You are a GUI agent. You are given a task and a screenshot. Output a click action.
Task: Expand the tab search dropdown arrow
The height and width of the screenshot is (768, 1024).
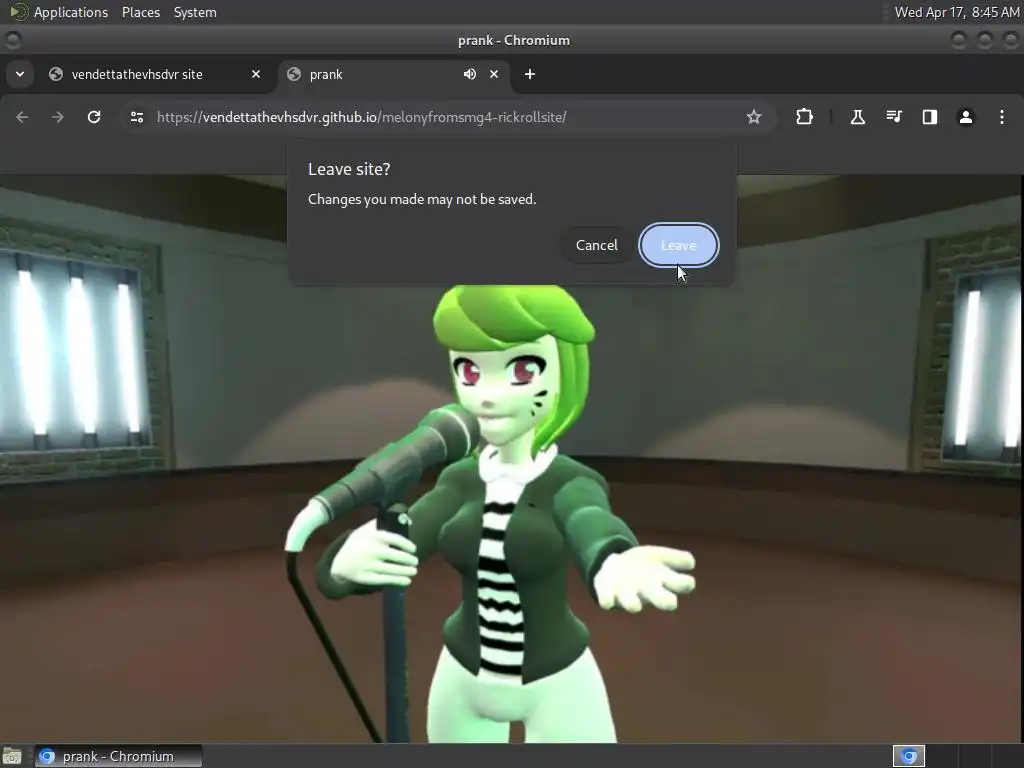pos(20,74)
